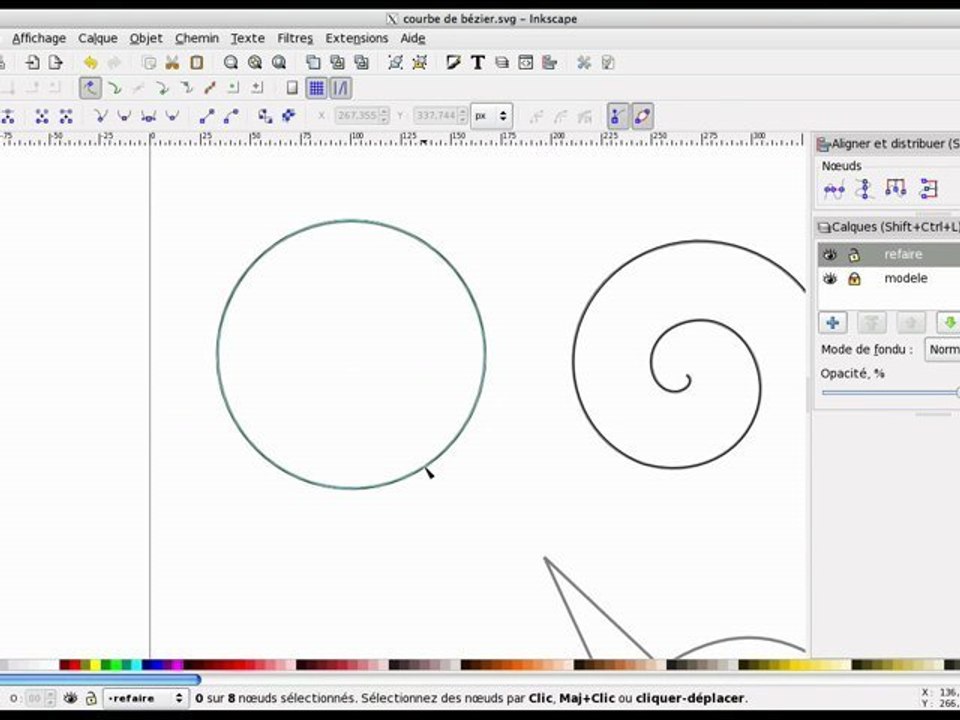The image size is (960, 720).
Task: Toggle show path outline
Action: click(x=642, y=116)
